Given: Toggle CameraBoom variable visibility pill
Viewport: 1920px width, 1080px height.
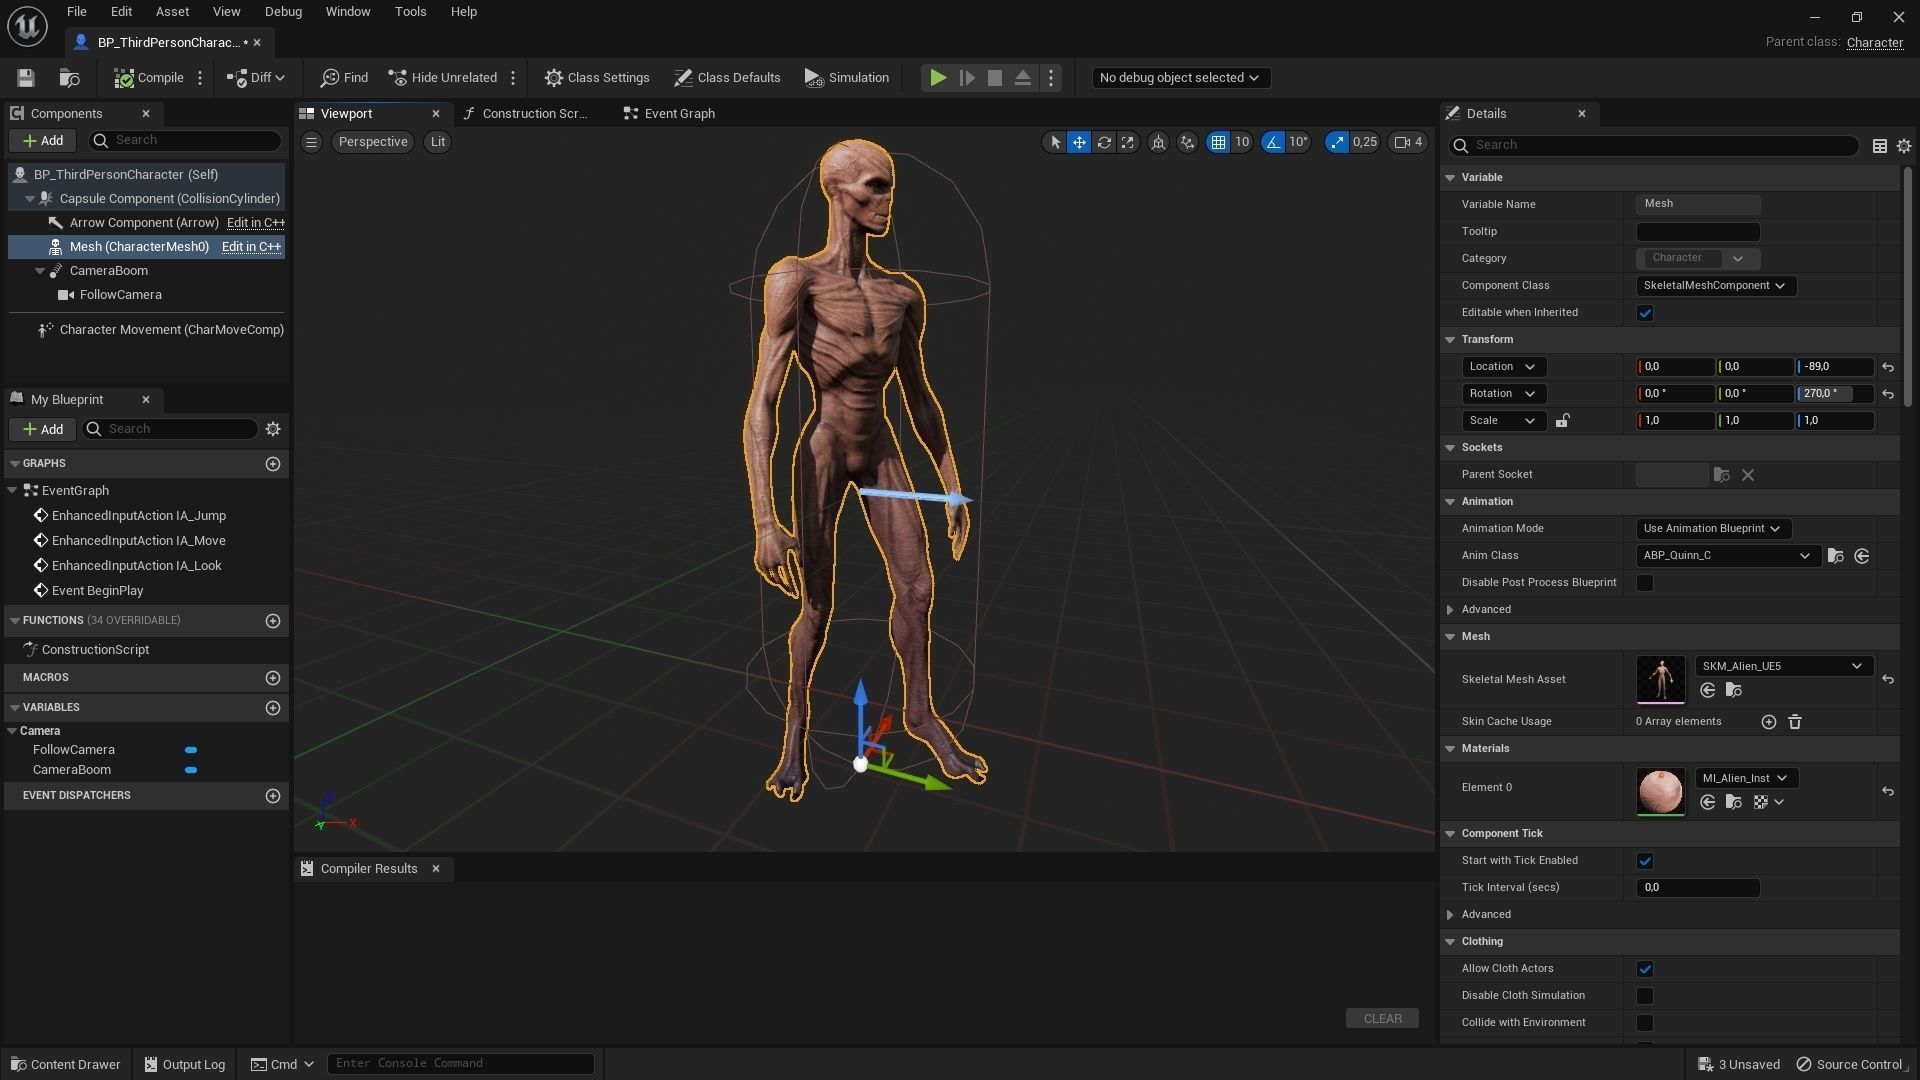Looking at the screenshot, I should (190, 770).
